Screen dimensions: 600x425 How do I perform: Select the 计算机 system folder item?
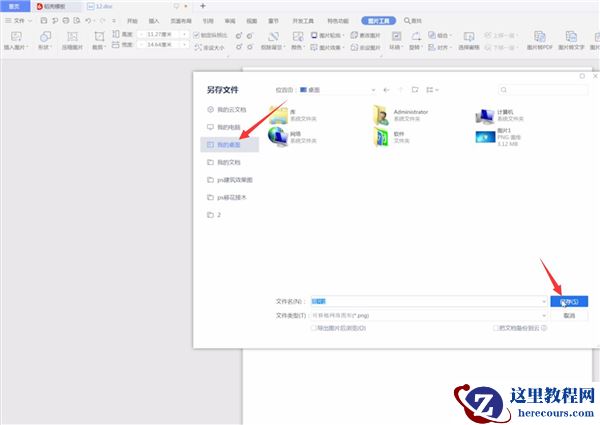[499, 115]
